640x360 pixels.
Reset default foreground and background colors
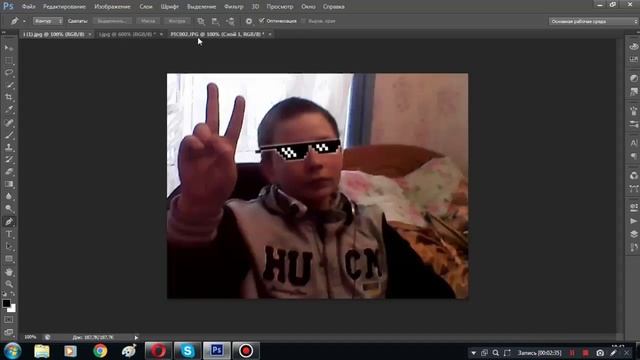[x=4, y=294]
